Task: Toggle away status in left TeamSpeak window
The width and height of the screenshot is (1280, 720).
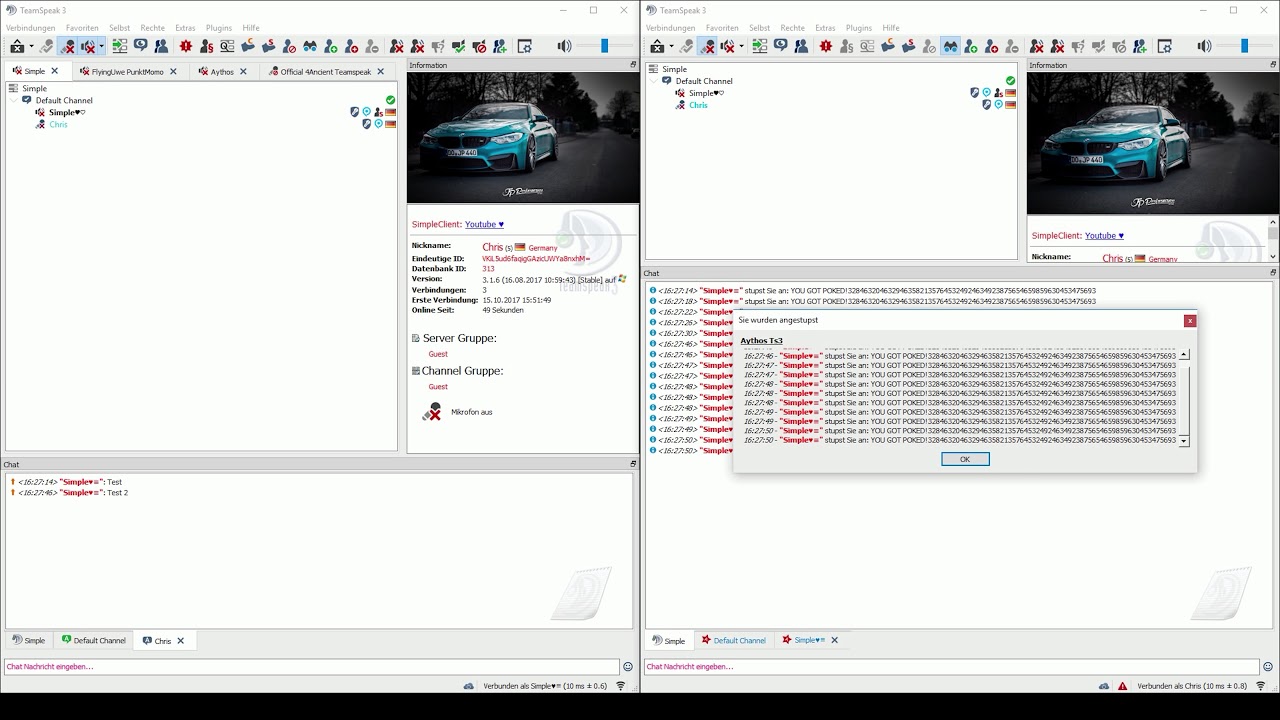Action: [17, 46]
